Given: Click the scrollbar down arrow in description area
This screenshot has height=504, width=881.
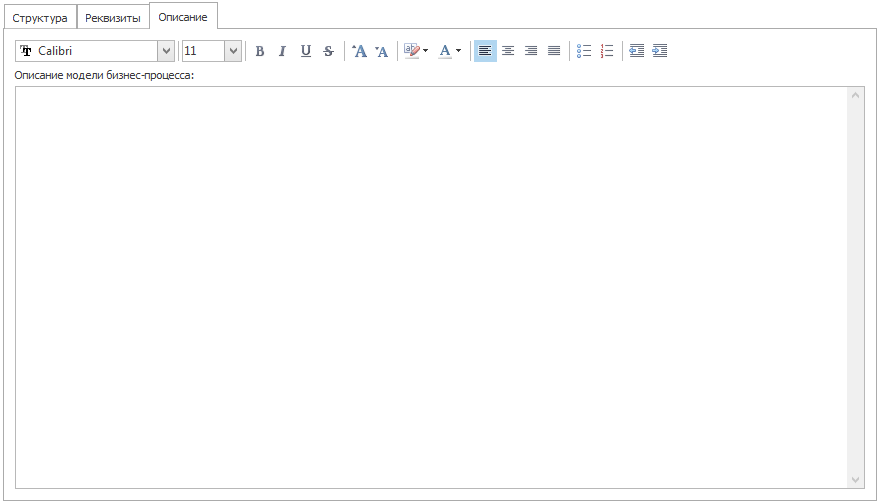Looking at the screenshot, I should click(855, 479).
